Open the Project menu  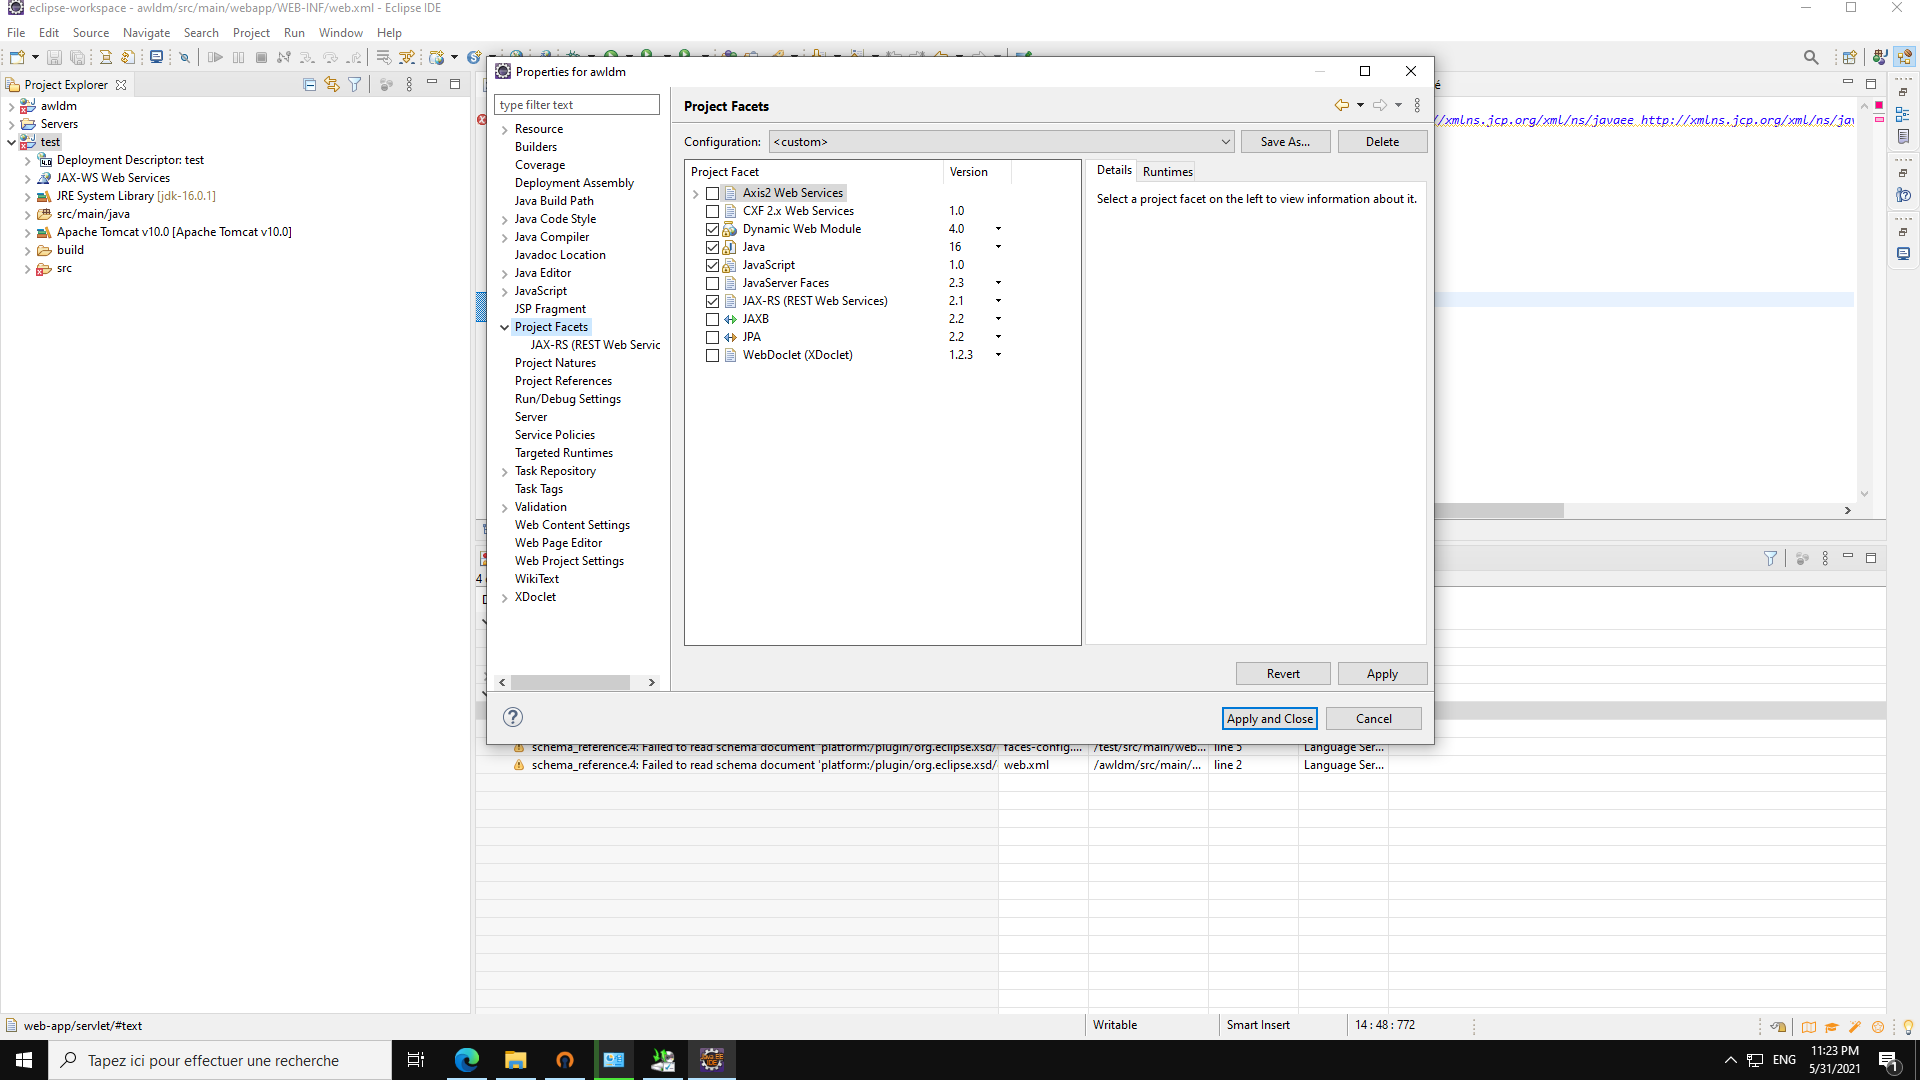(251, 33)
